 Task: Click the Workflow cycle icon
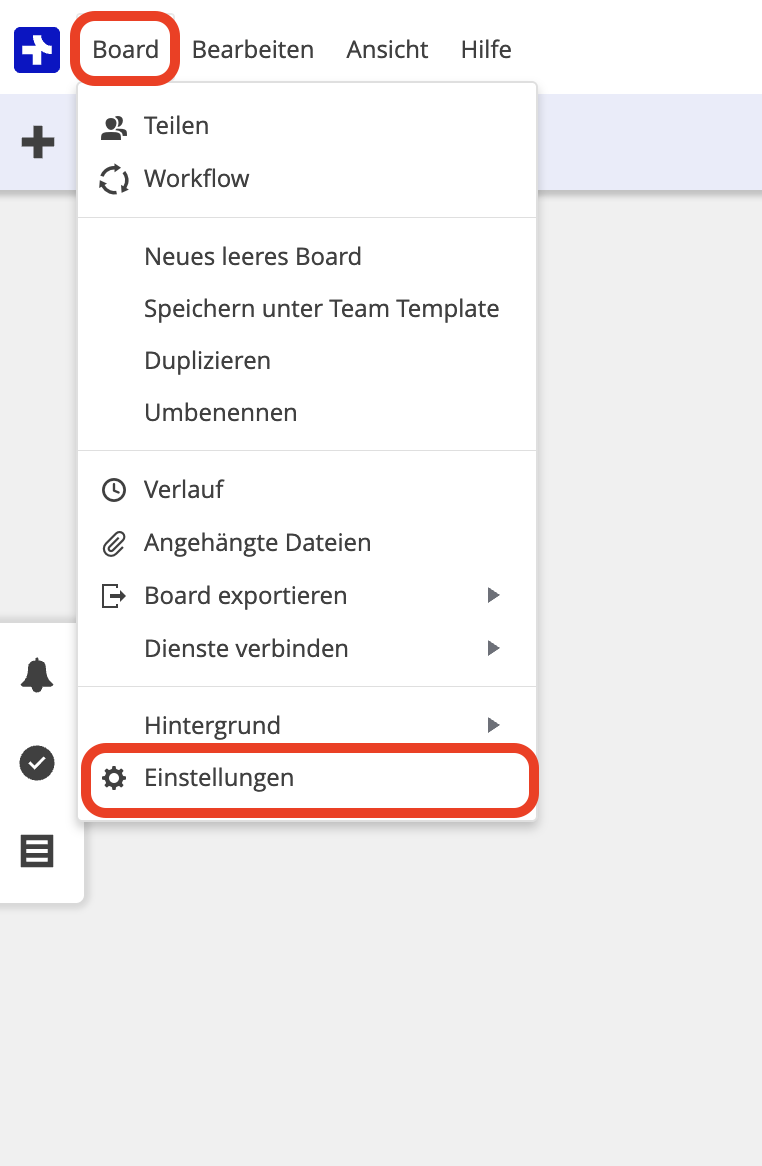[x=115, y=180]
